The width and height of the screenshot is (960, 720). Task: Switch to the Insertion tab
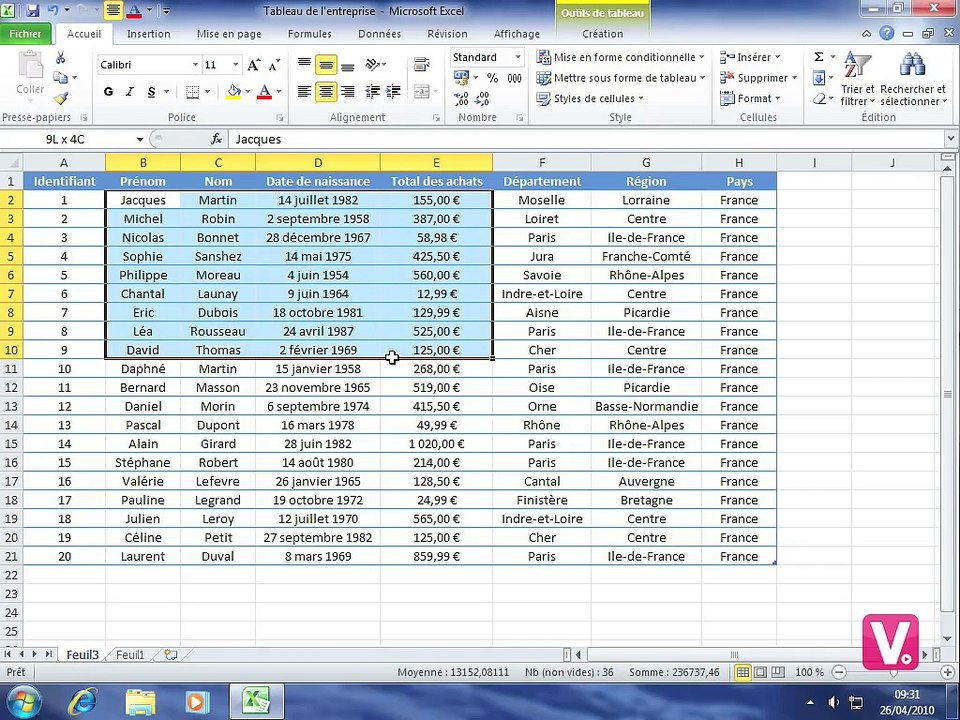(148, 34)
